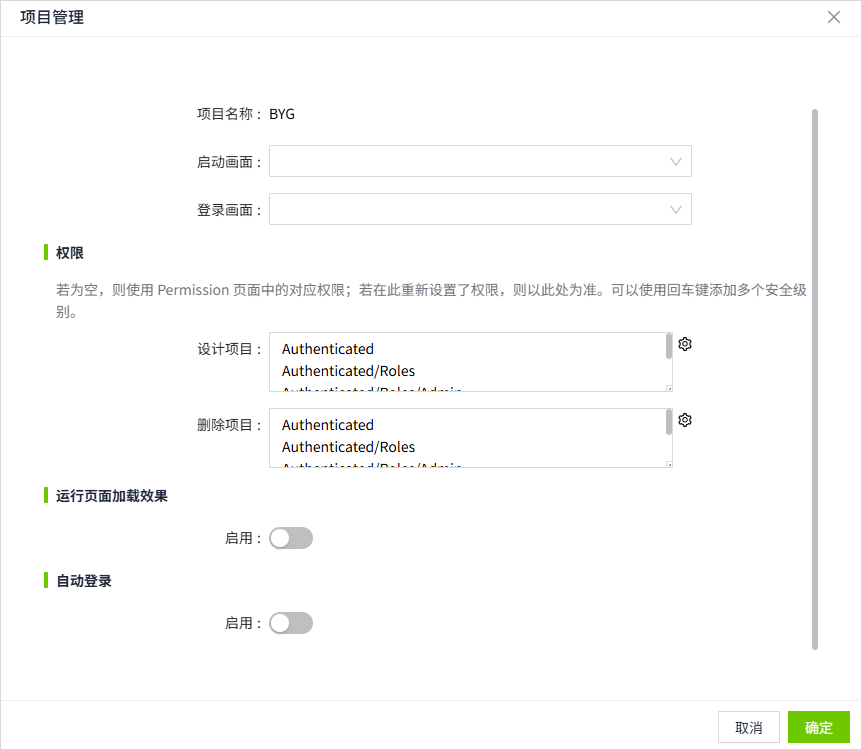The width and height of the screenshot is (862, 750).
Task: Click the gear icon beside 删除项目 list
Action: click(x=684, y=420)
